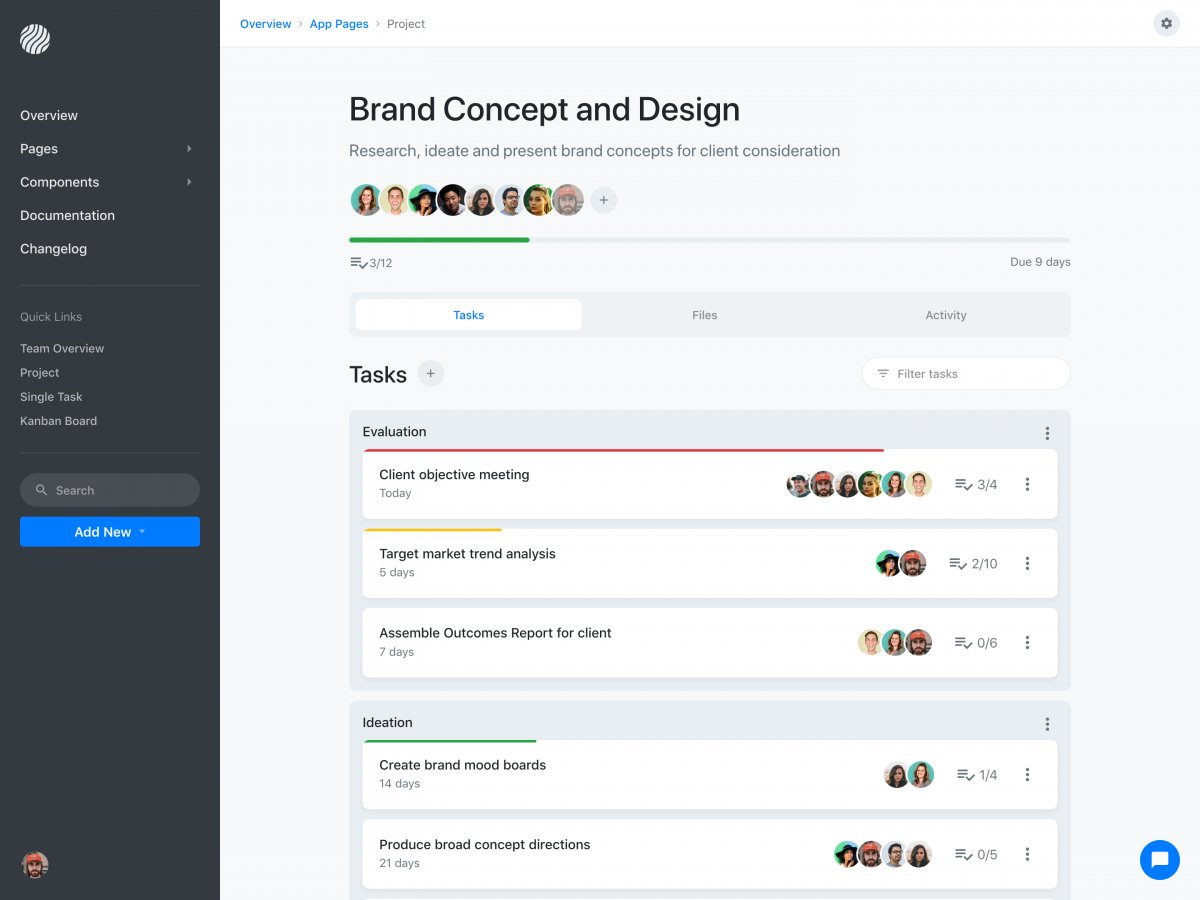Click checklist icon in Target market trend row

pyautogui.click(x=958, y=564)
